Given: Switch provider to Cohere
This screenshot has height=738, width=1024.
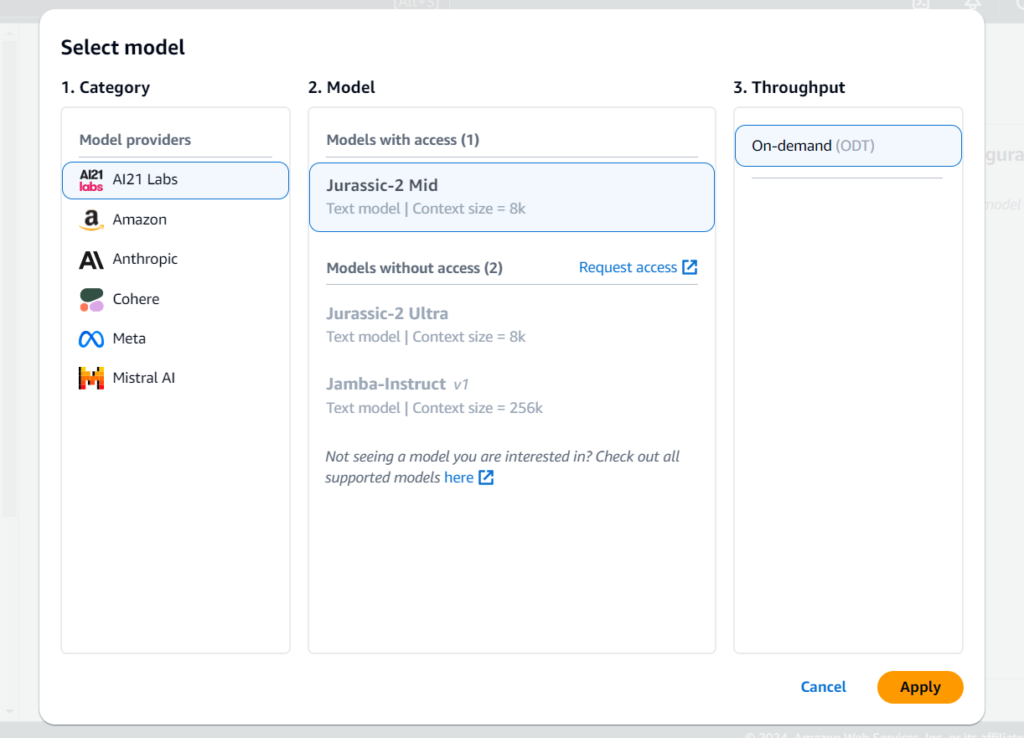Looking at the screenshot, I should pyautogui.click(x=136, y=298).
